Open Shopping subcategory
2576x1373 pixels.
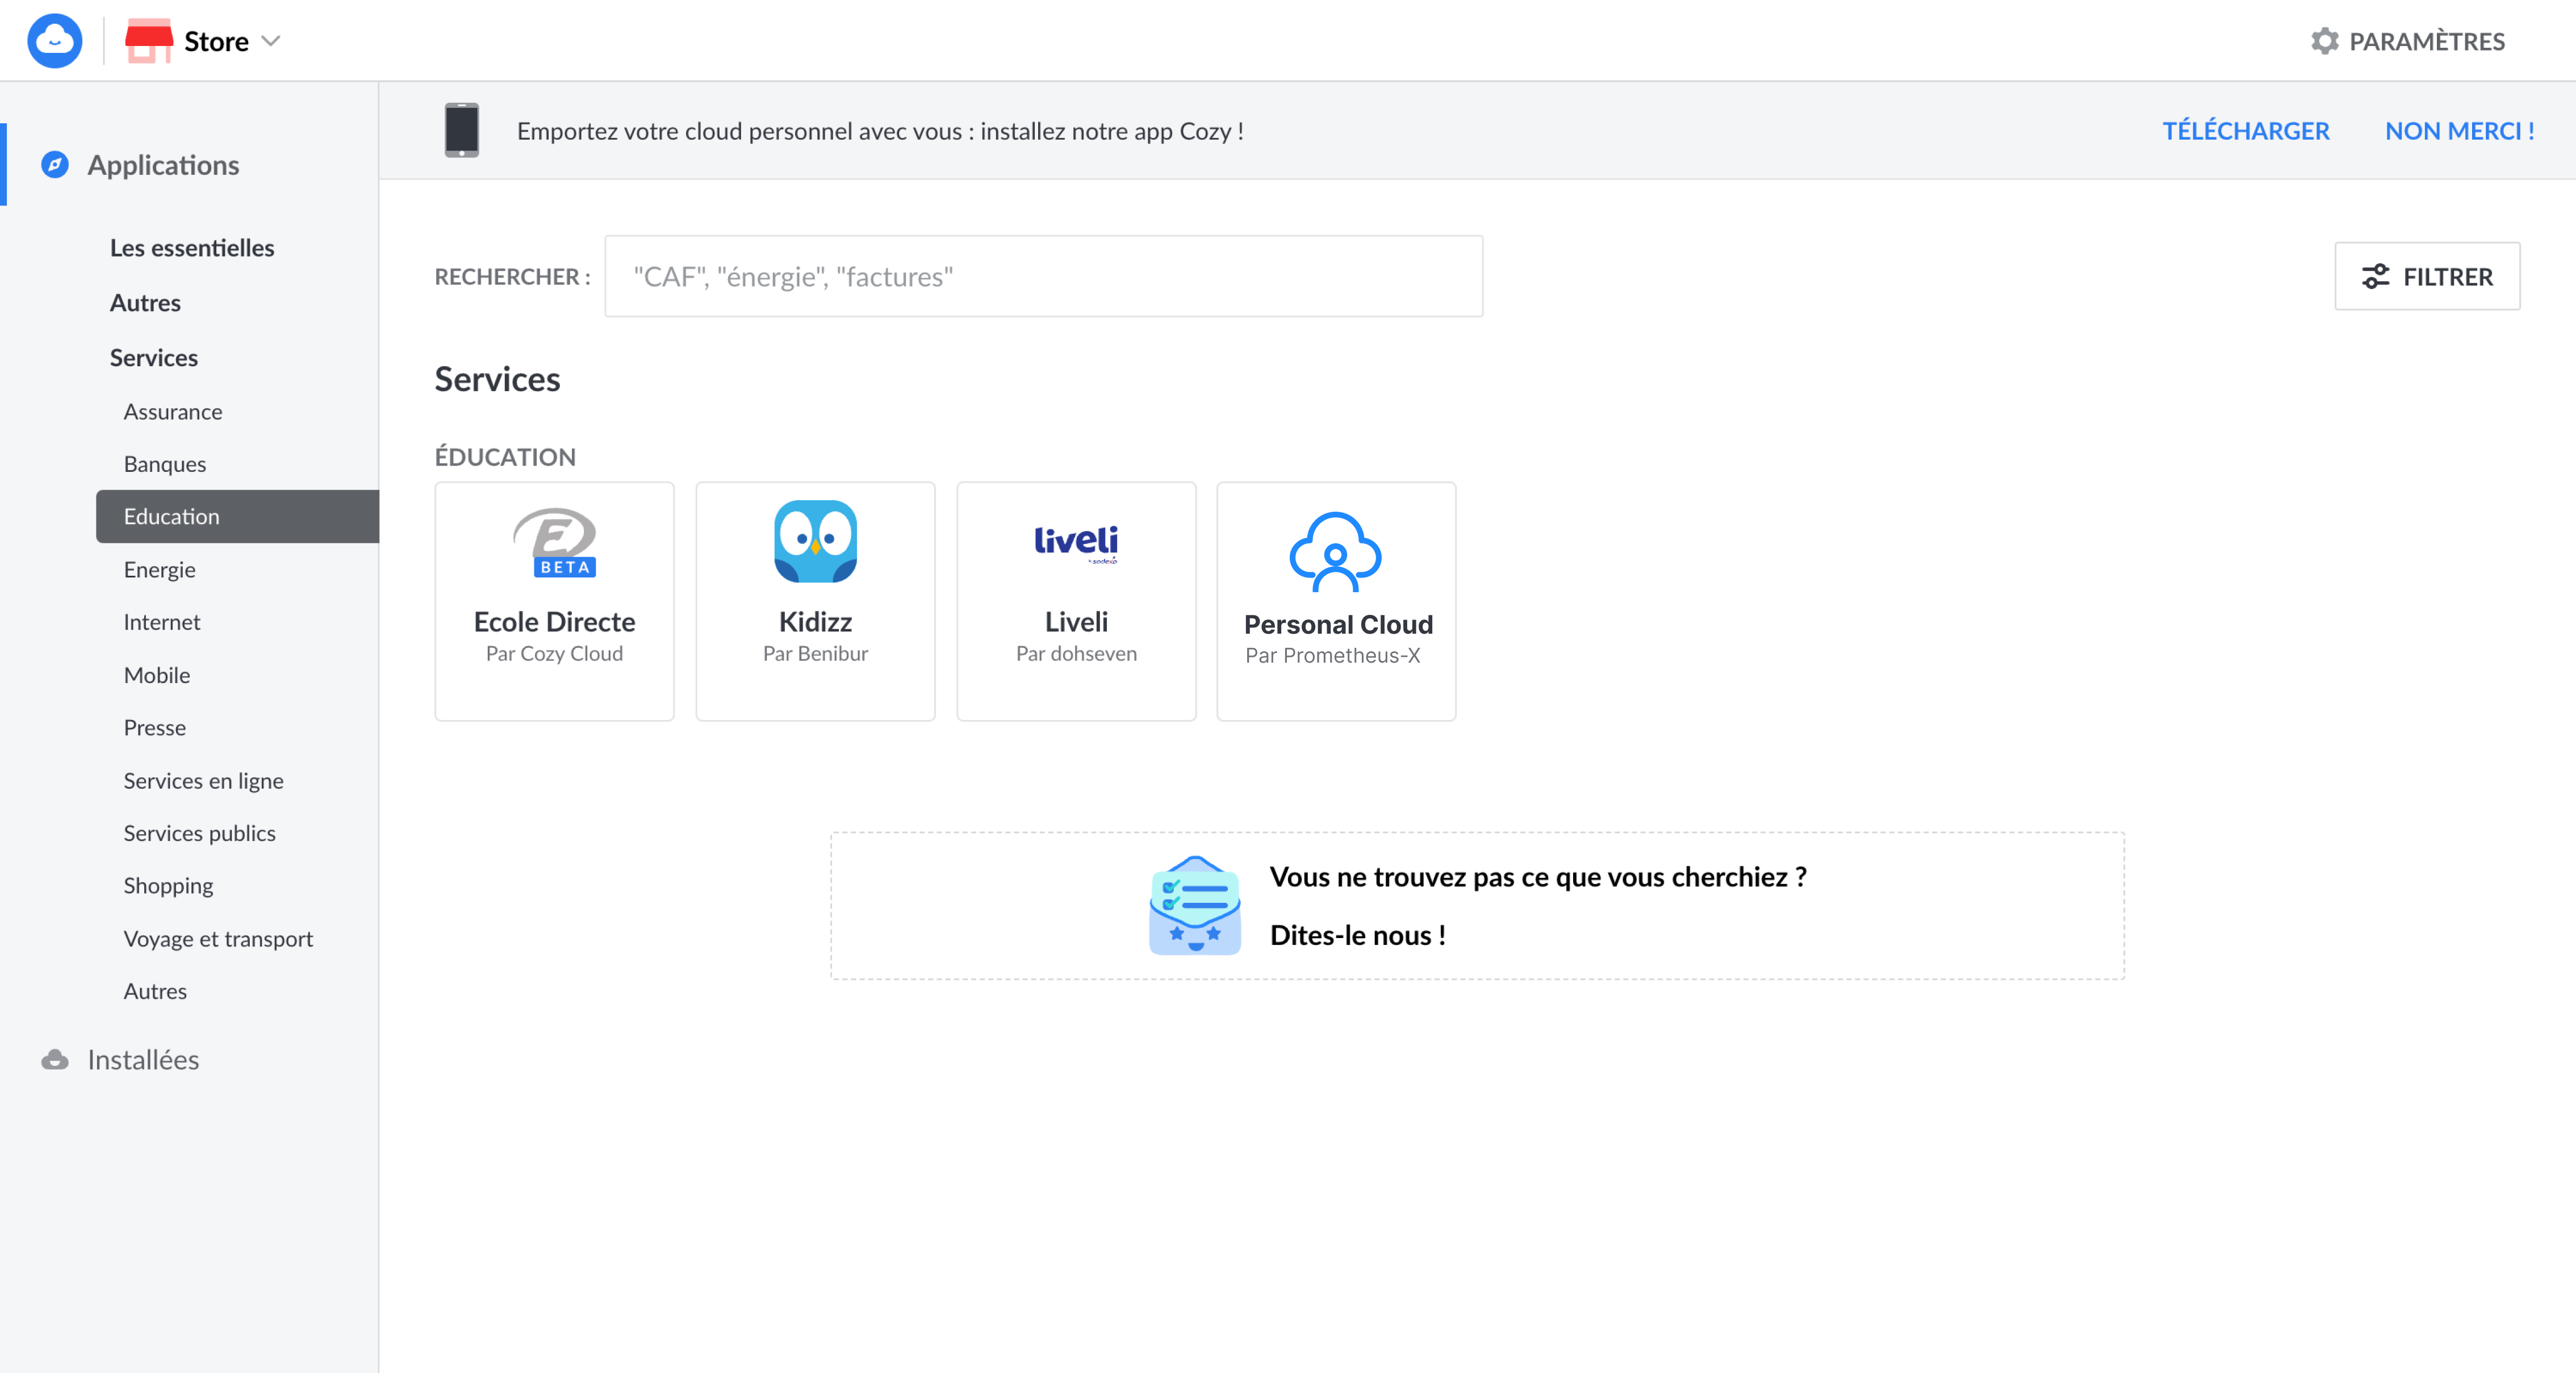(x=168, y=885)
